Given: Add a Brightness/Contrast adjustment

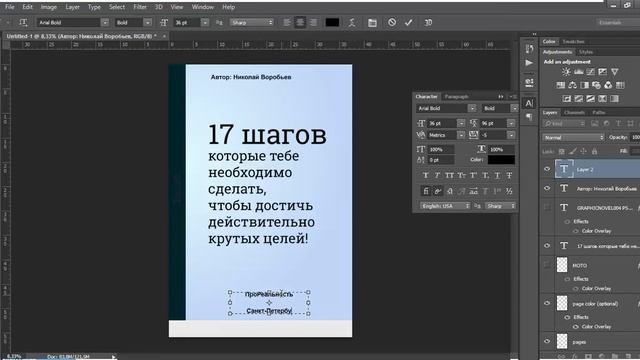Looking at the screenshot, I should (566, 72).
